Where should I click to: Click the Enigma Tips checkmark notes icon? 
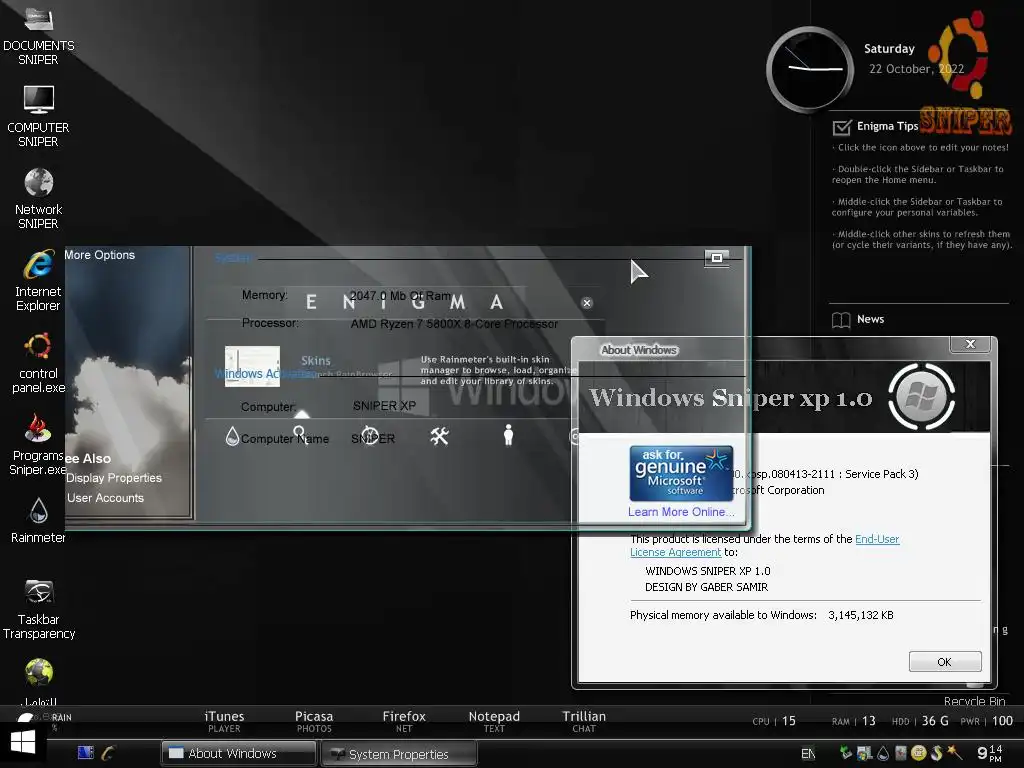pyautogui.click(x=842, y=127)
